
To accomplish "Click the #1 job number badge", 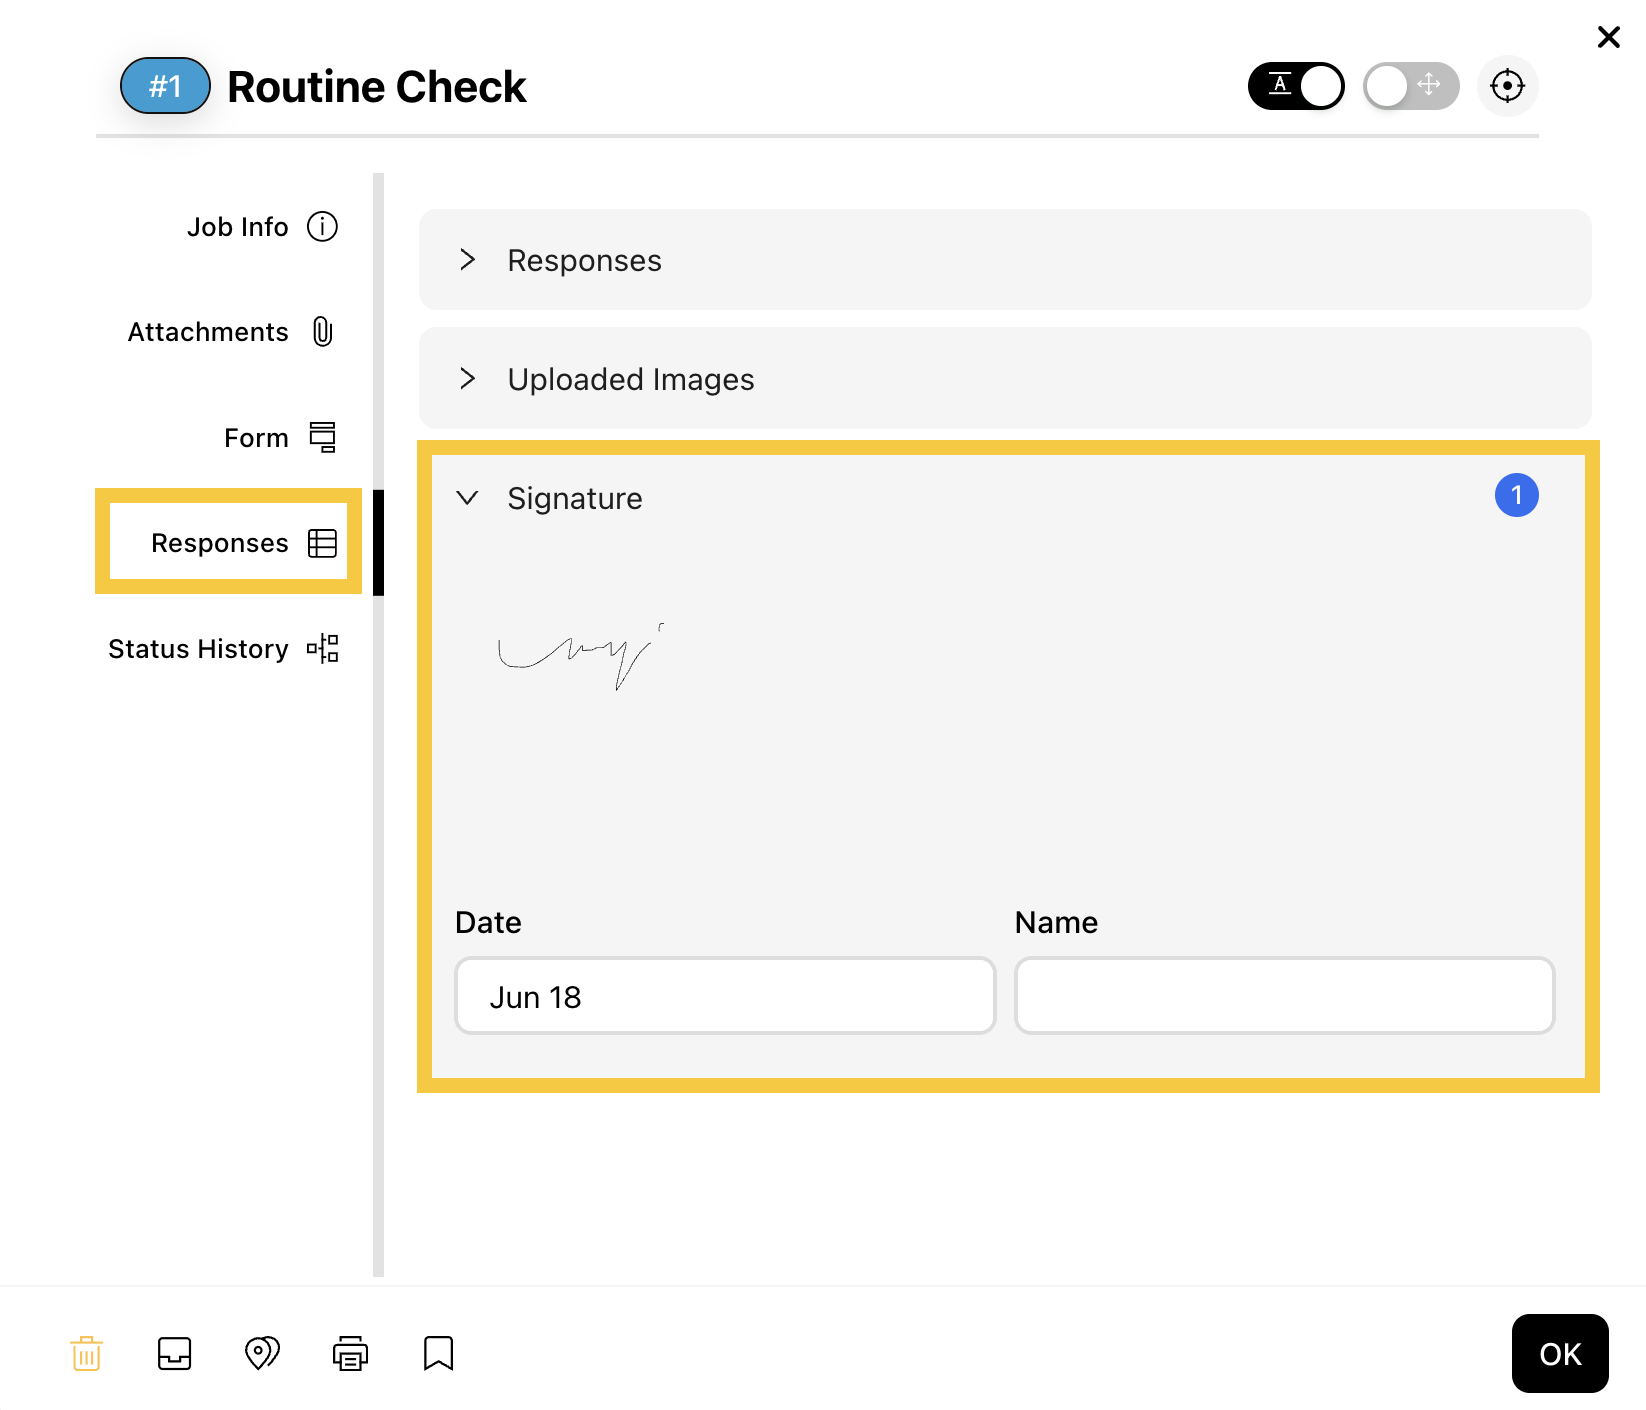I will pos(165,86).
